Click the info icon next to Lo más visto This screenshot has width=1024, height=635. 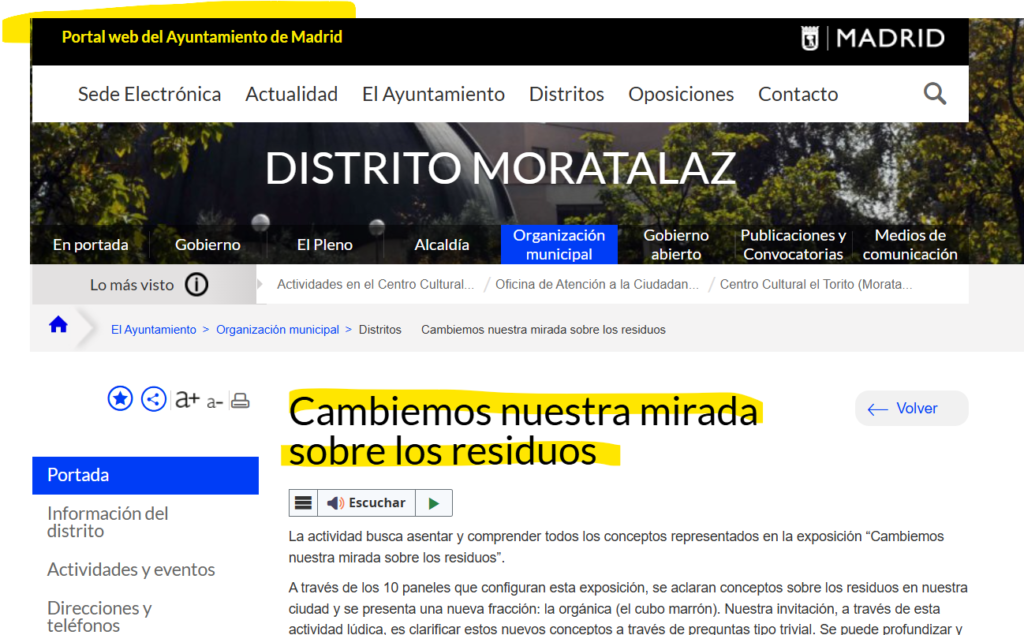[x=198, y=284]
